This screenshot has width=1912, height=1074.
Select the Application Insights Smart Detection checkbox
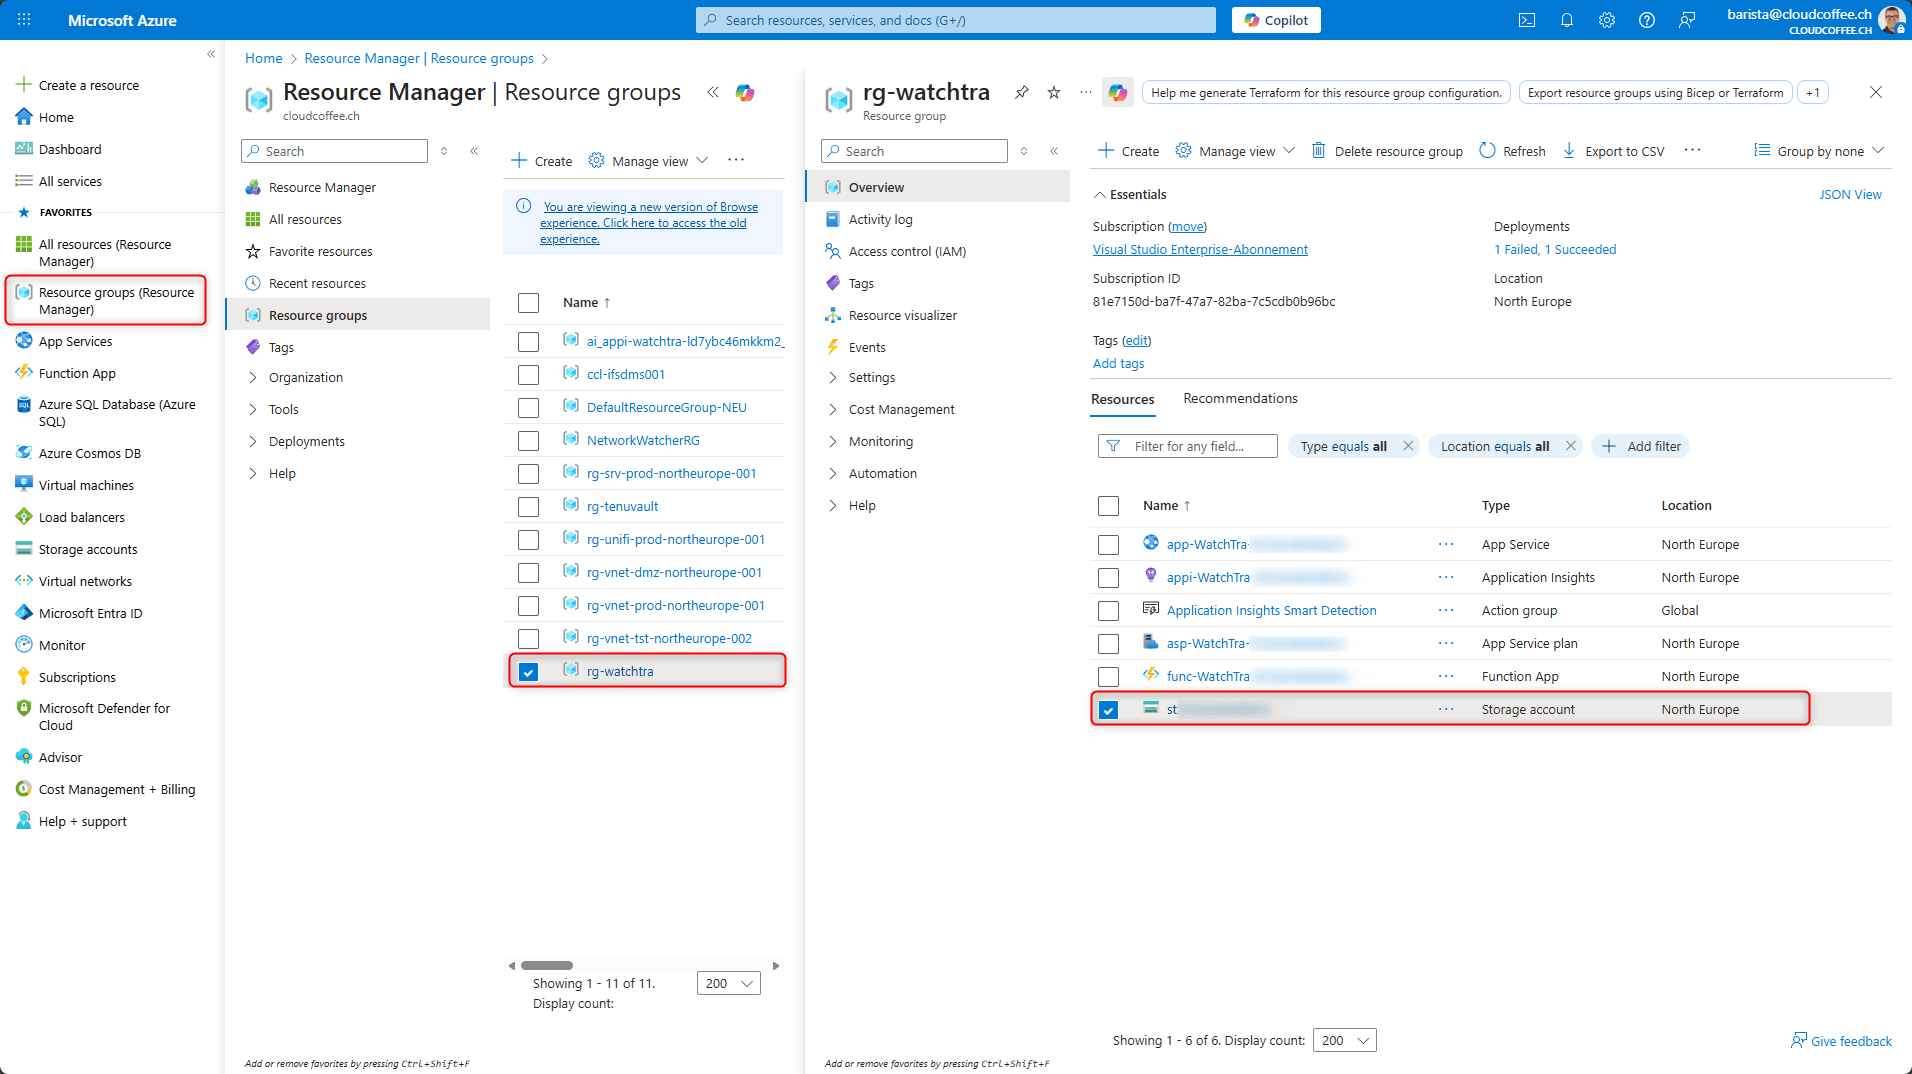tap(1108, 611)
